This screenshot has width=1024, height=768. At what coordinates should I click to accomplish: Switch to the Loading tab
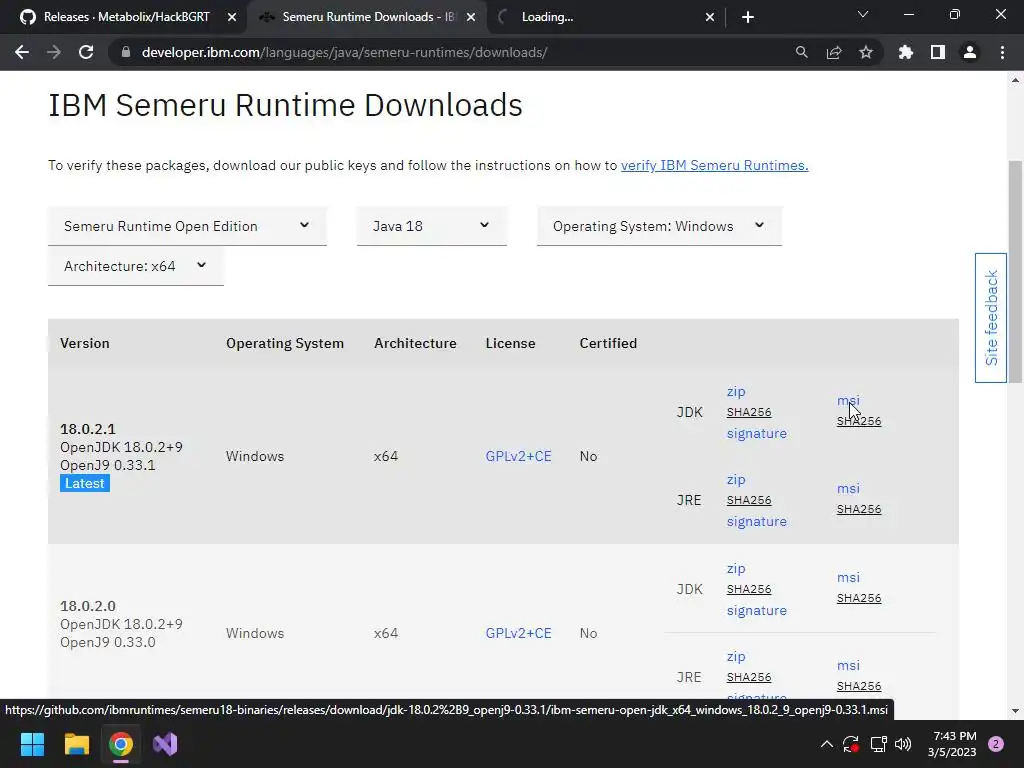pos(605,17)
